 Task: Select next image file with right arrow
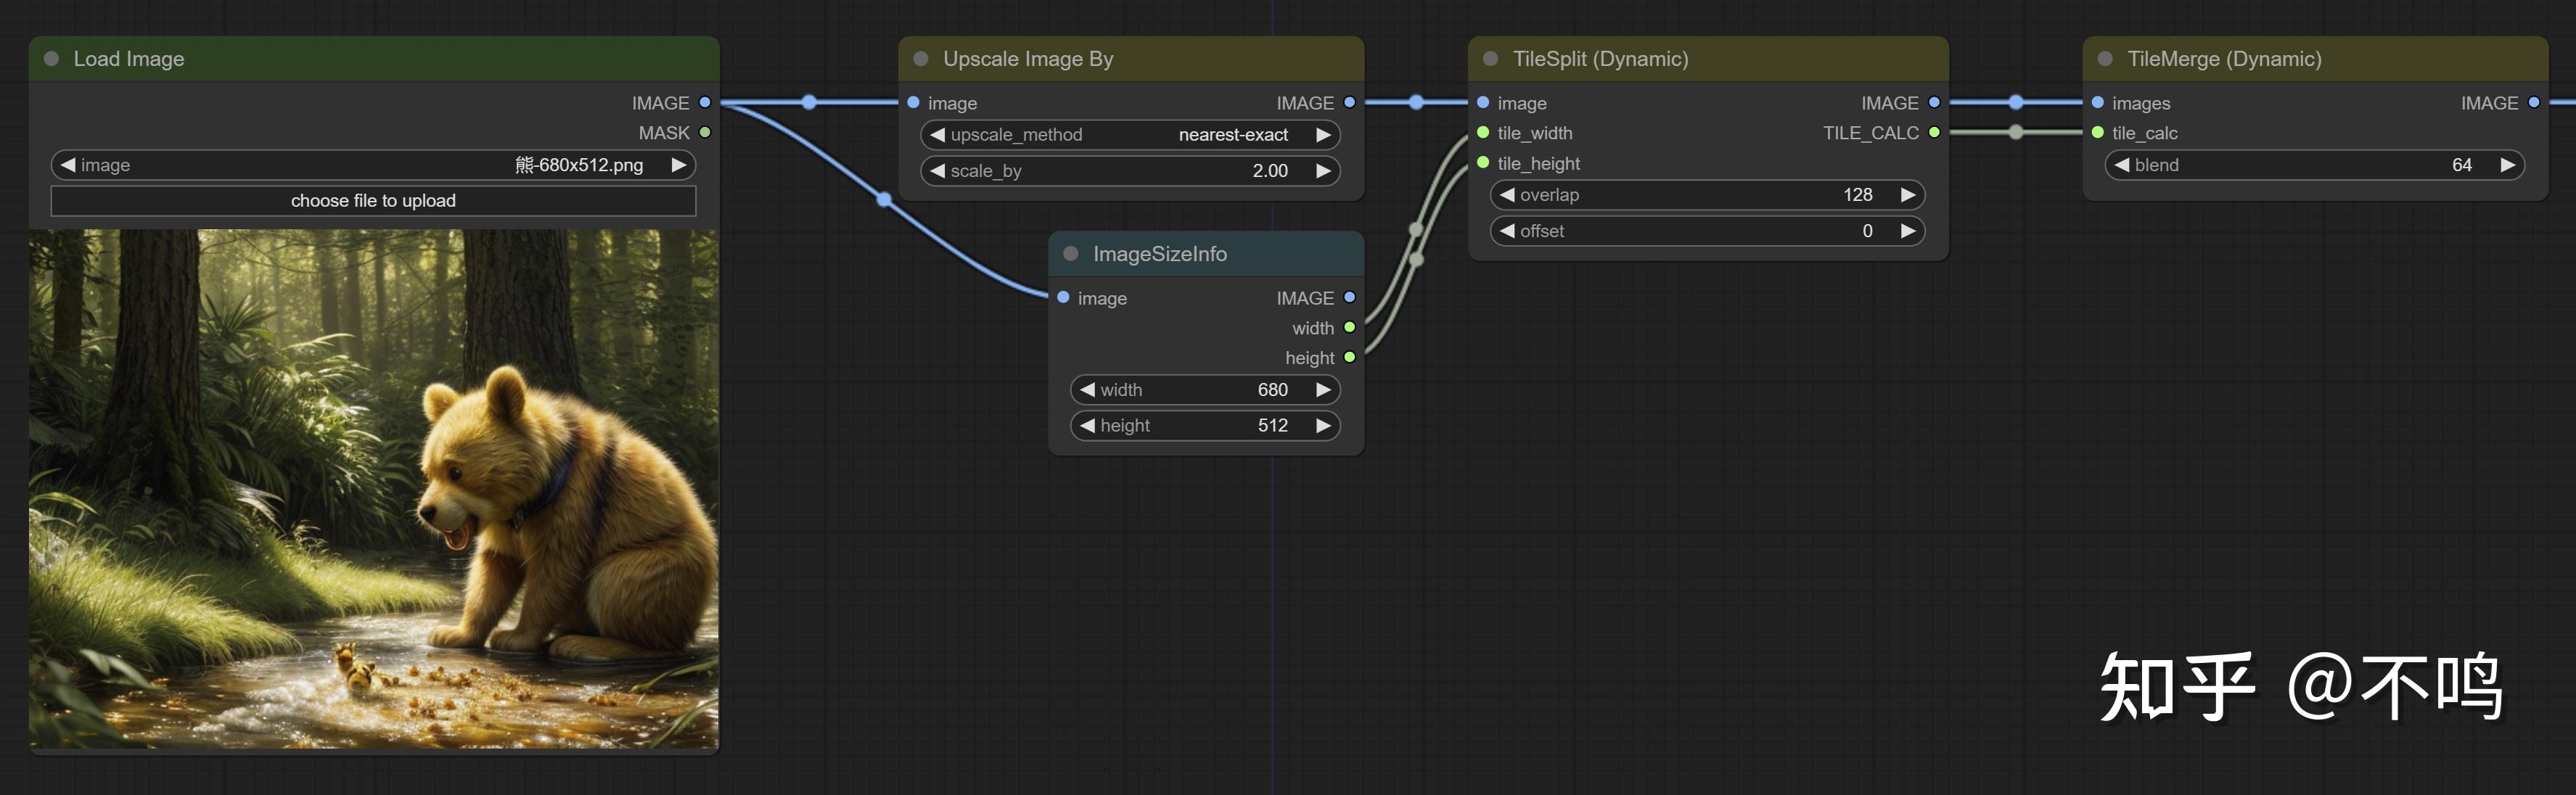679,165
